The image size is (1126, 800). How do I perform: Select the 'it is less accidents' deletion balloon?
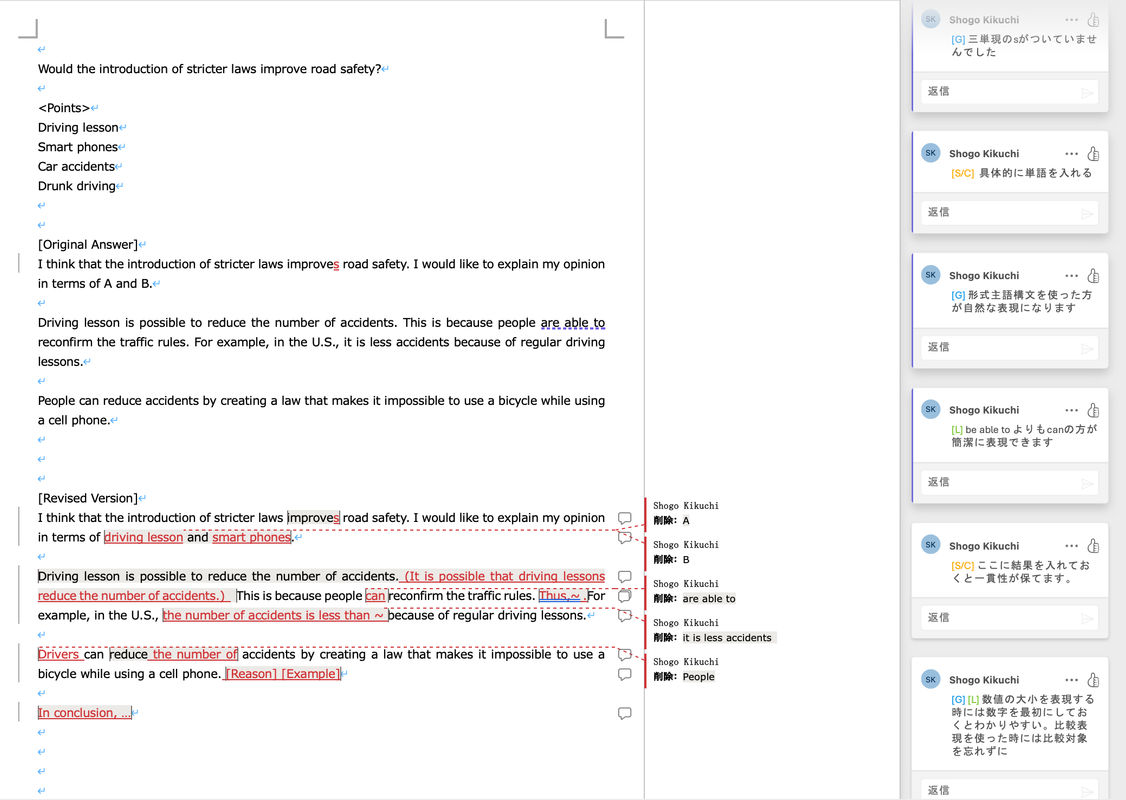pyautogui.click(x=727, y=638)
